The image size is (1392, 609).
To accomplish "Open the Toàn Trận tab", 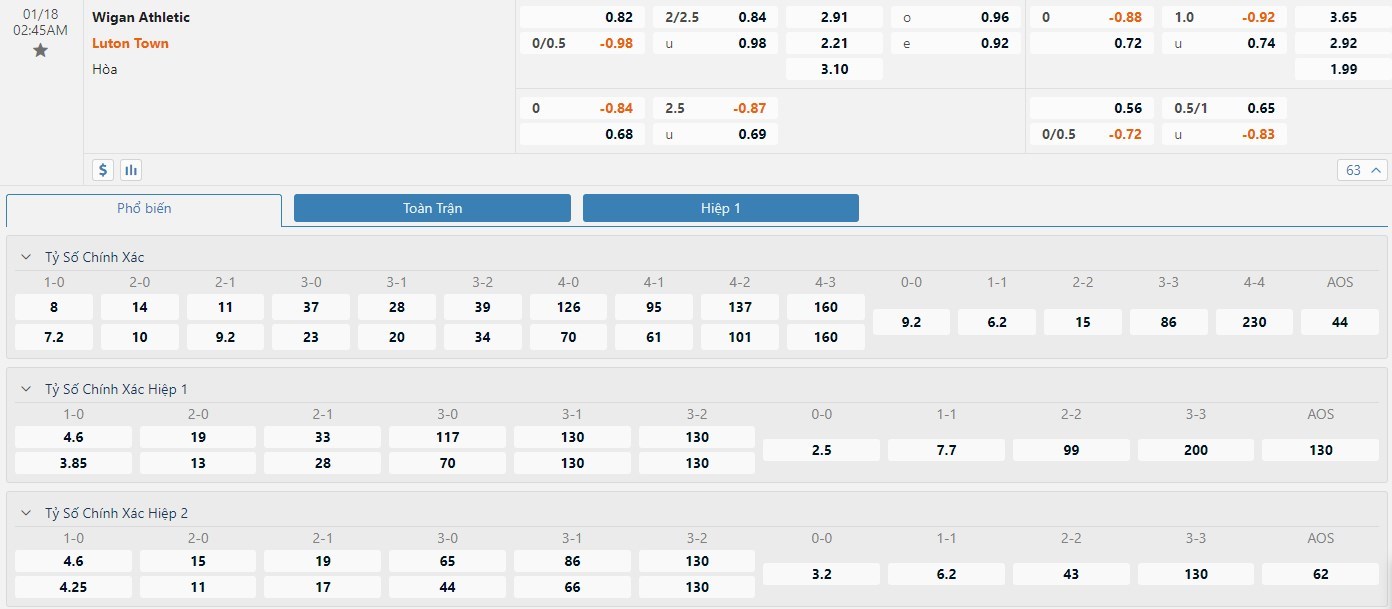I will pos(432,208).
